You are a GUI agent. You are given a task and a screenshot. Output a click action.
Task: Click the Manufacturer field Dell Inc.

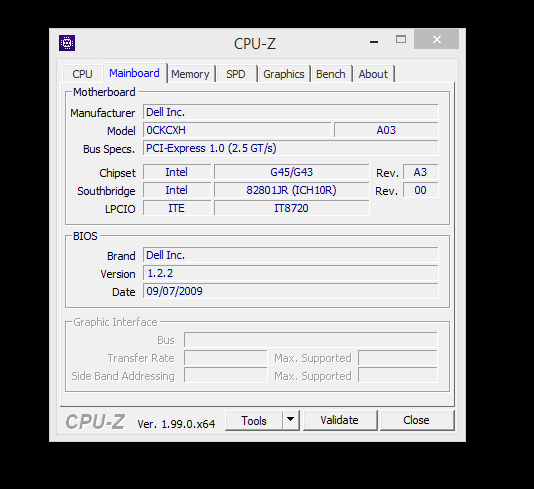[291, 112]
